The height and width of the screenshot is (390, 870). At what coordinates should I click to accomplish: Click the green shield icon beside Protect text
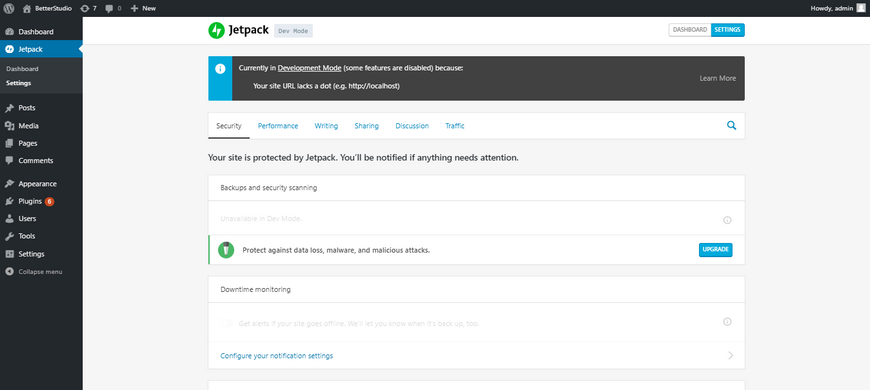[225, 250]
